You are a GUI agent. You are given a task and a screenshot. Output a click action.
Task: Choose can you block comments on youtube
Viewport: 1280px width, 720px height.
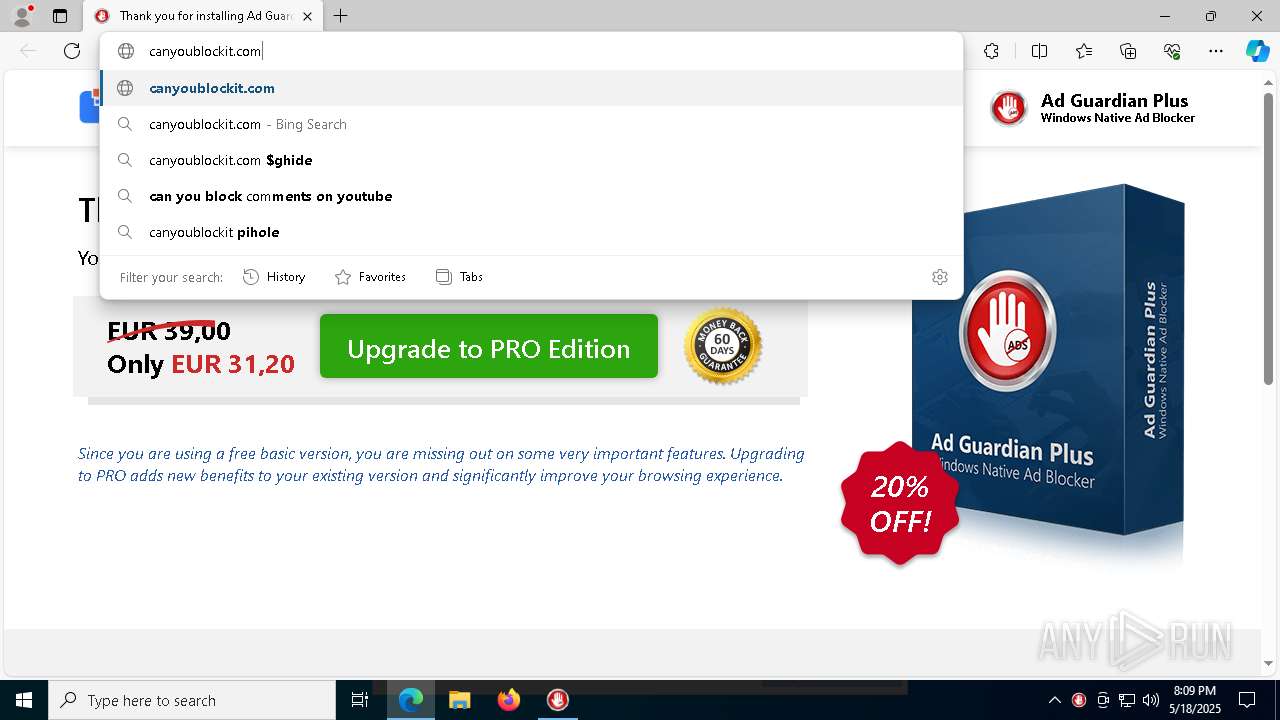coord(531,196)
